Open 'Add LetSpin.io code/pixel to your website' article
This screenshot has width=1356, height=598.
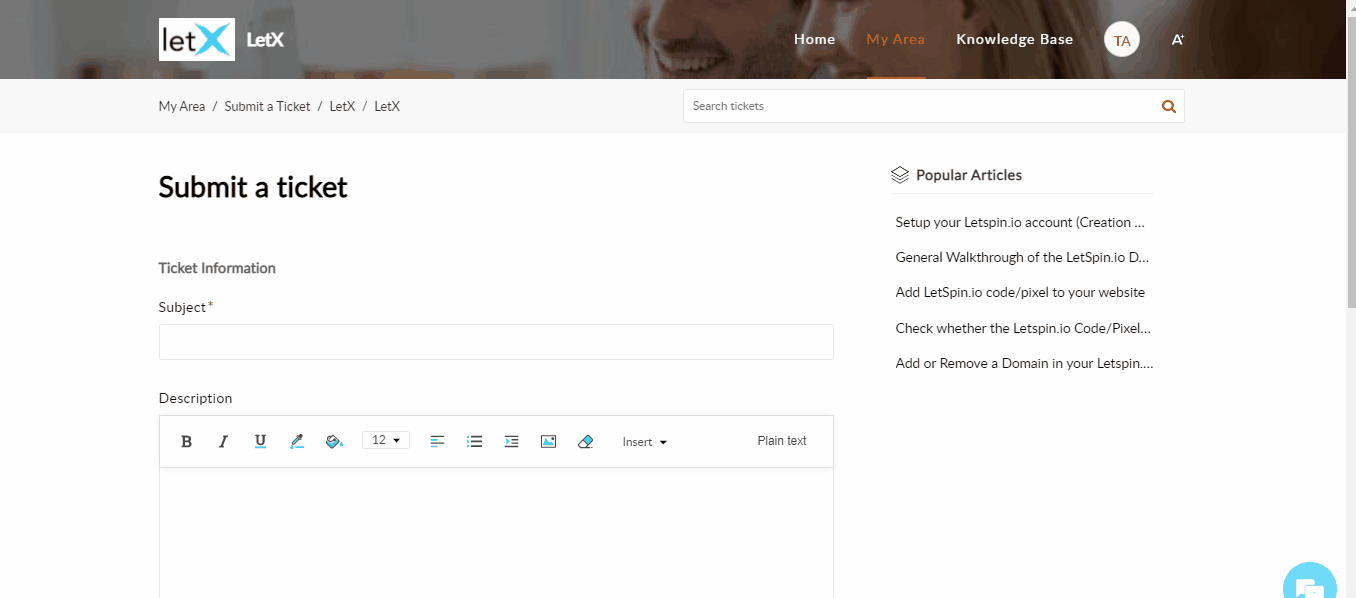tap(1020, 293)
